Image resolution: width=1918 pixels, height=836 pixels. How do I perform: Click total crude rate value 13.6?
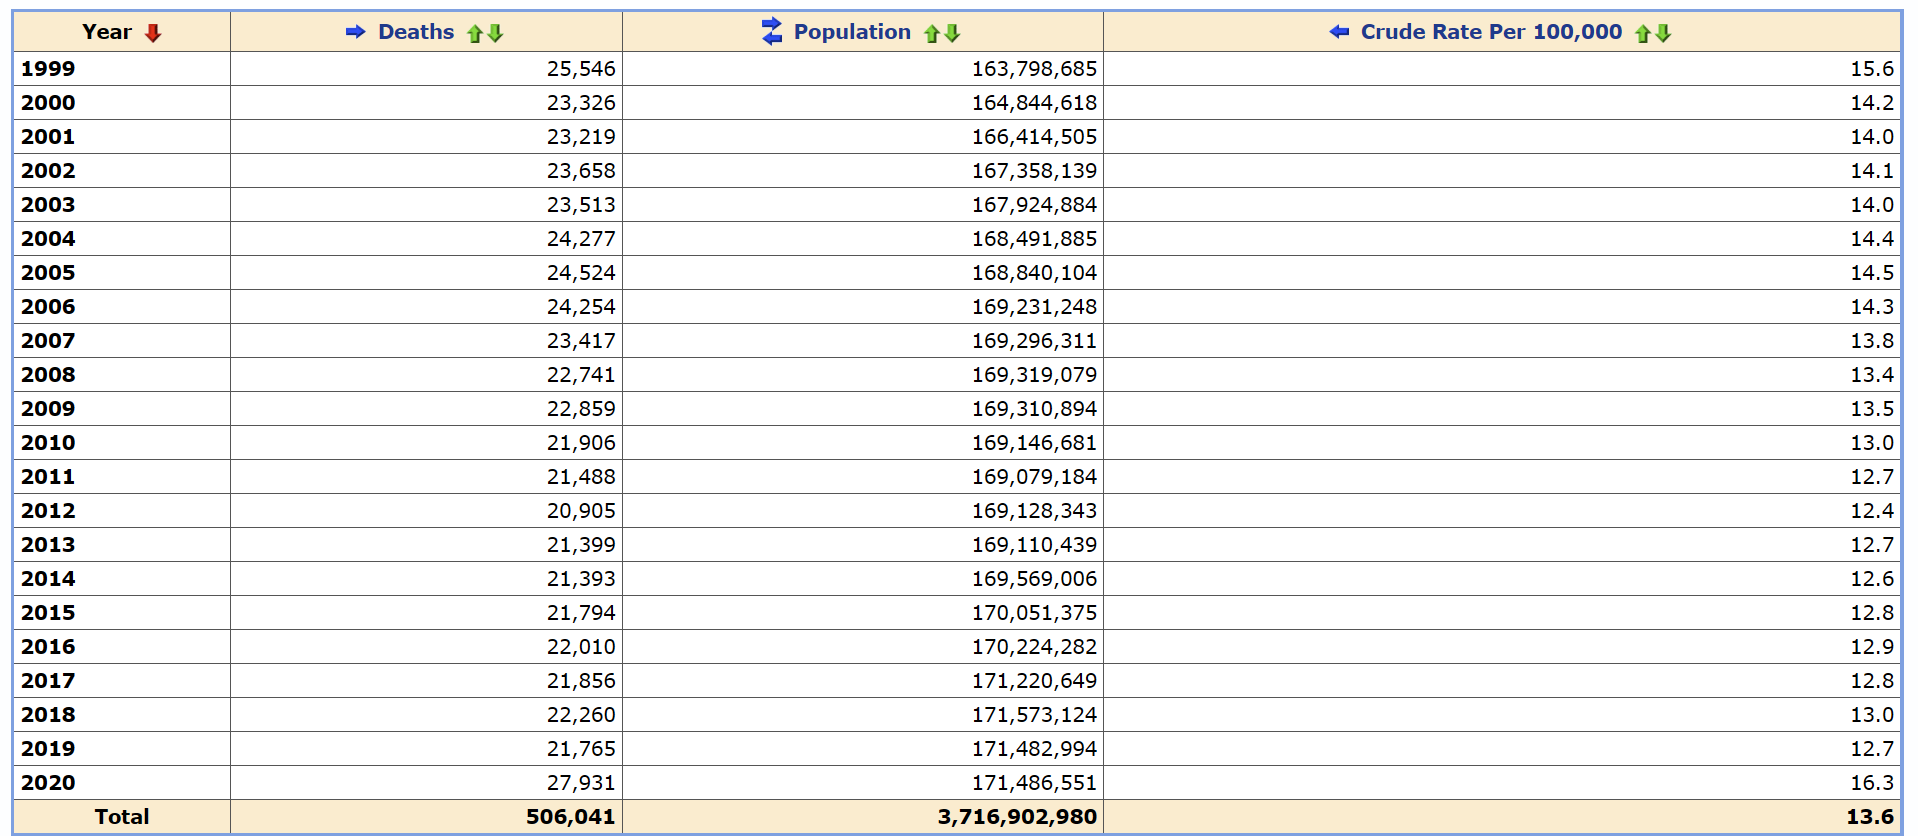click(x=1870, y=817)
